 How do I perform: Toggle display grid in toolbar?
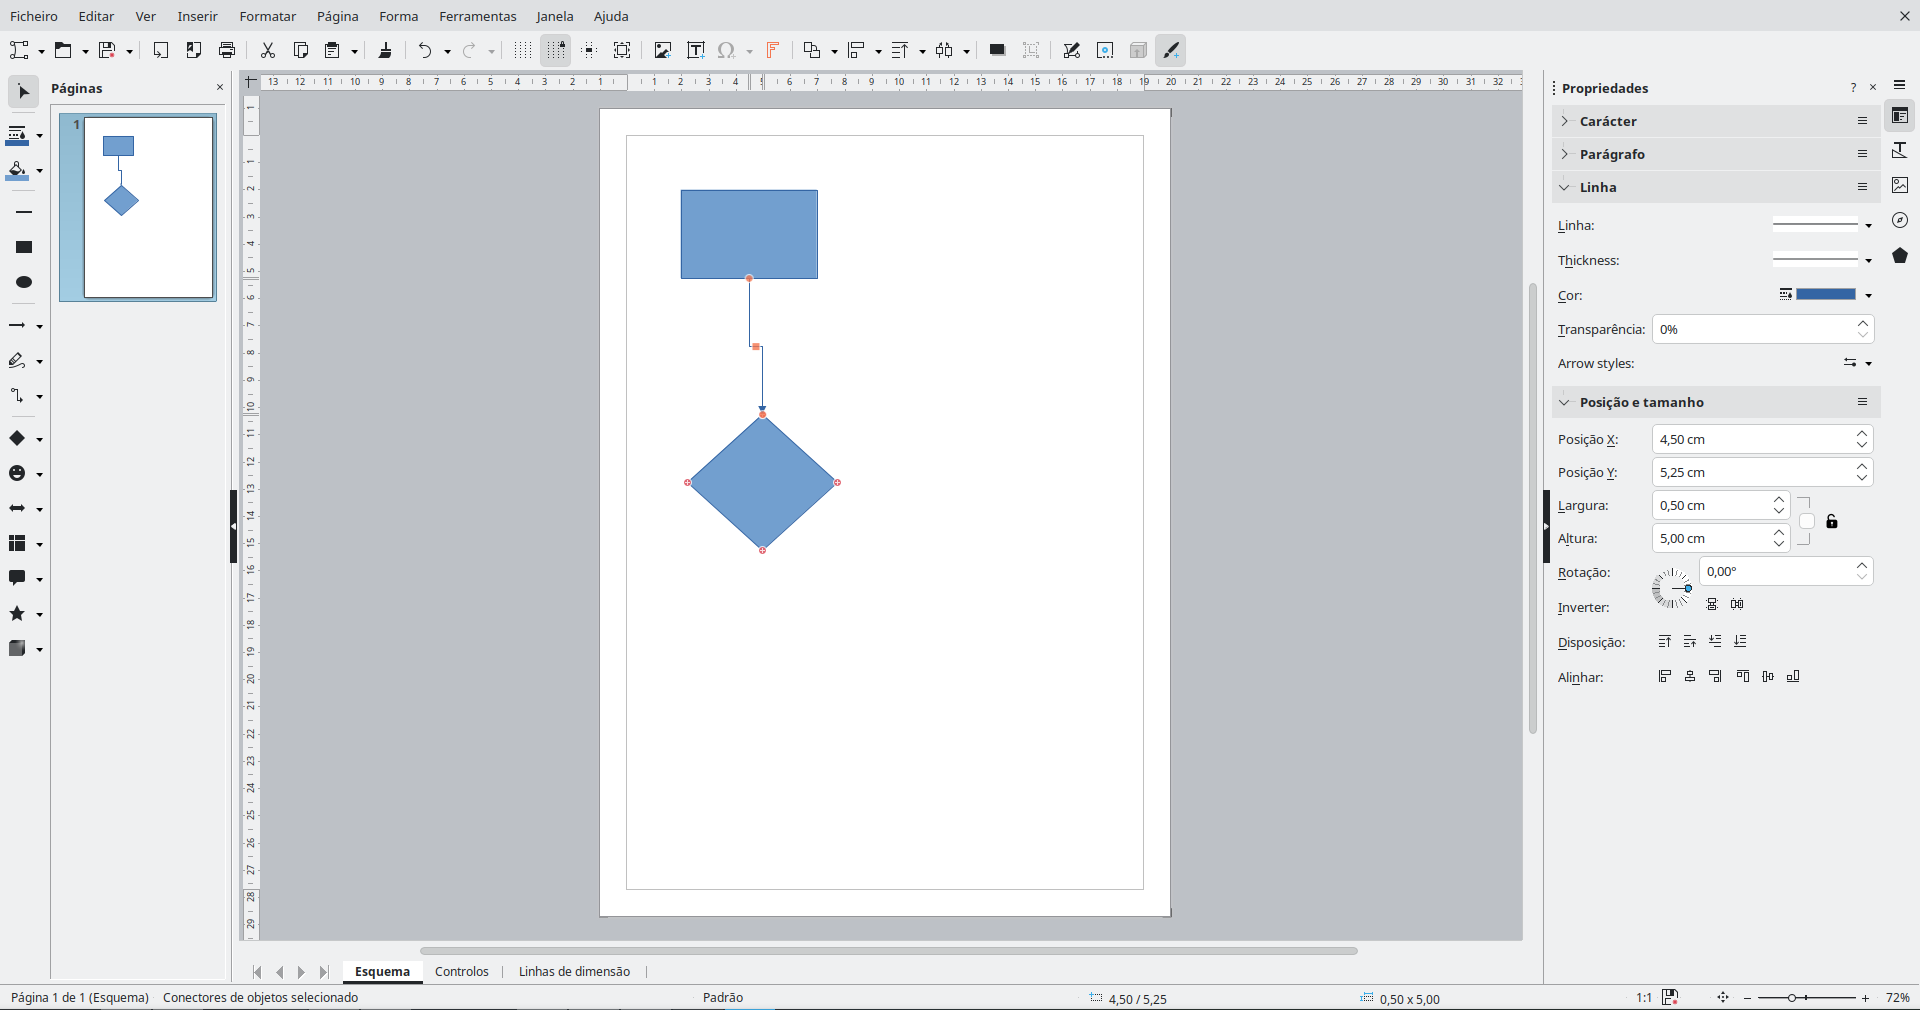[x=522, y=50]
